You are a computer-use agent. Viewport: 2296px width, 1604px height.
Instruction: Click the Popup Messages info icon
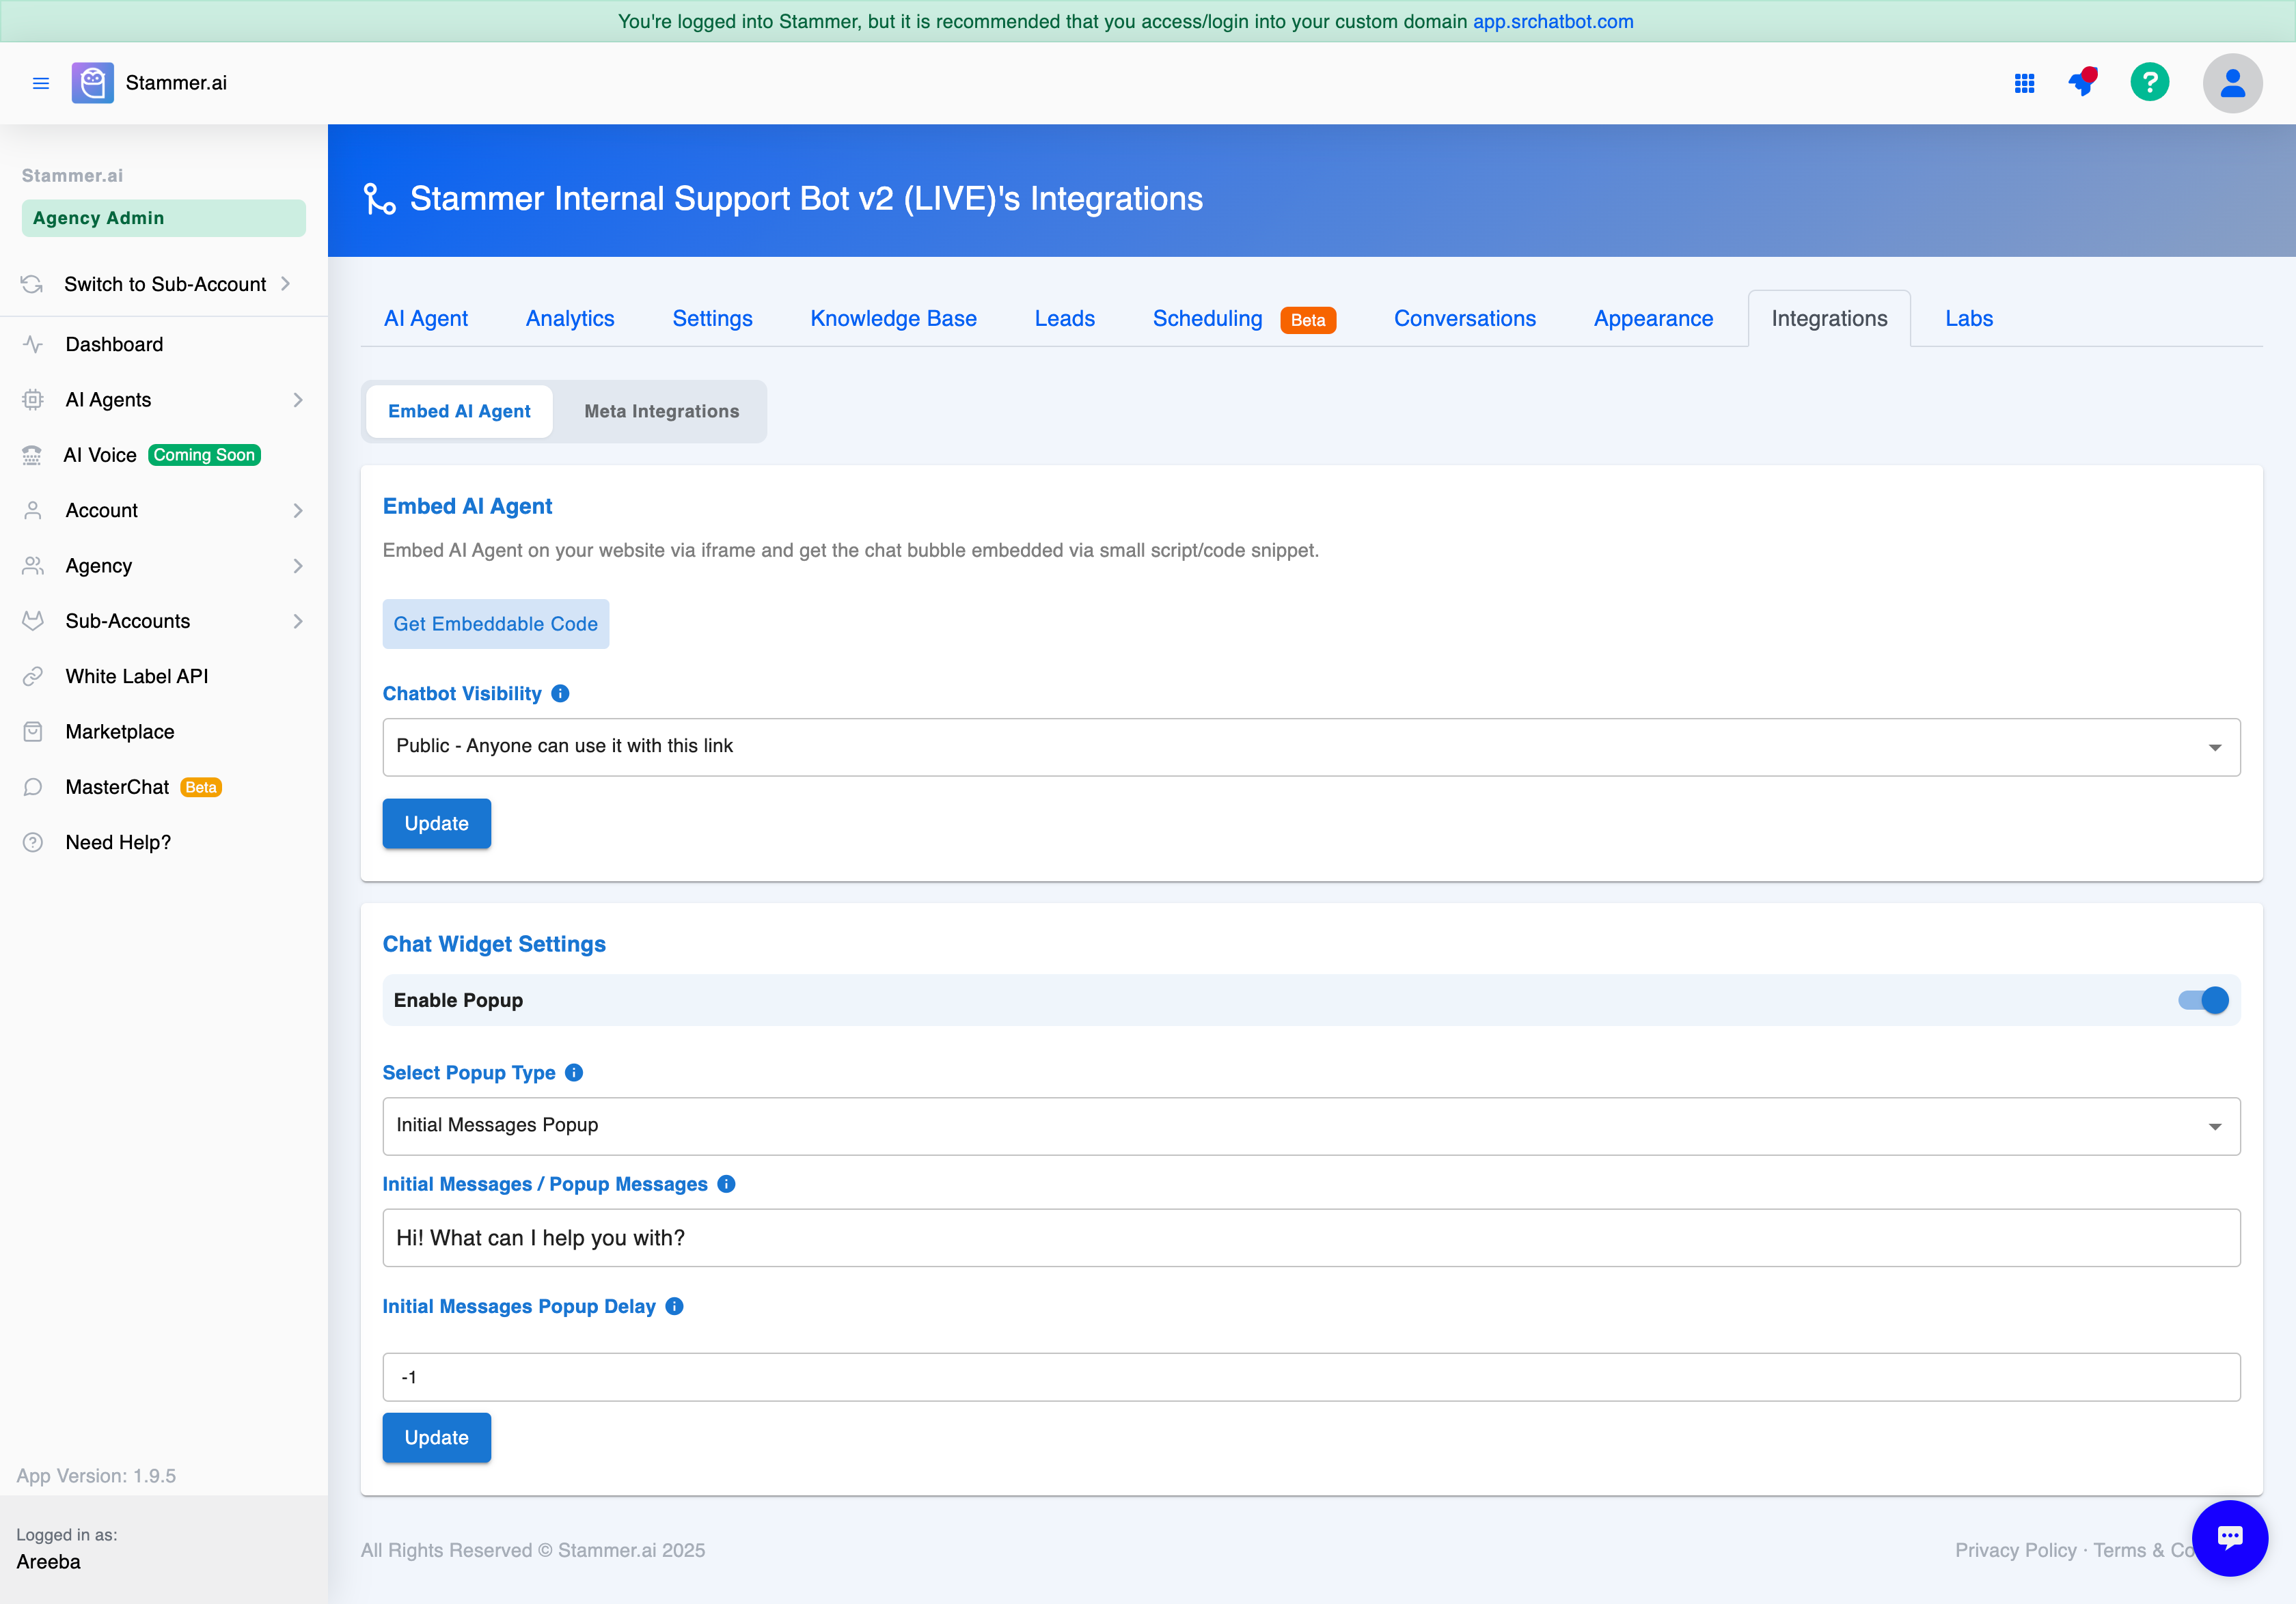click(727, 1184)
